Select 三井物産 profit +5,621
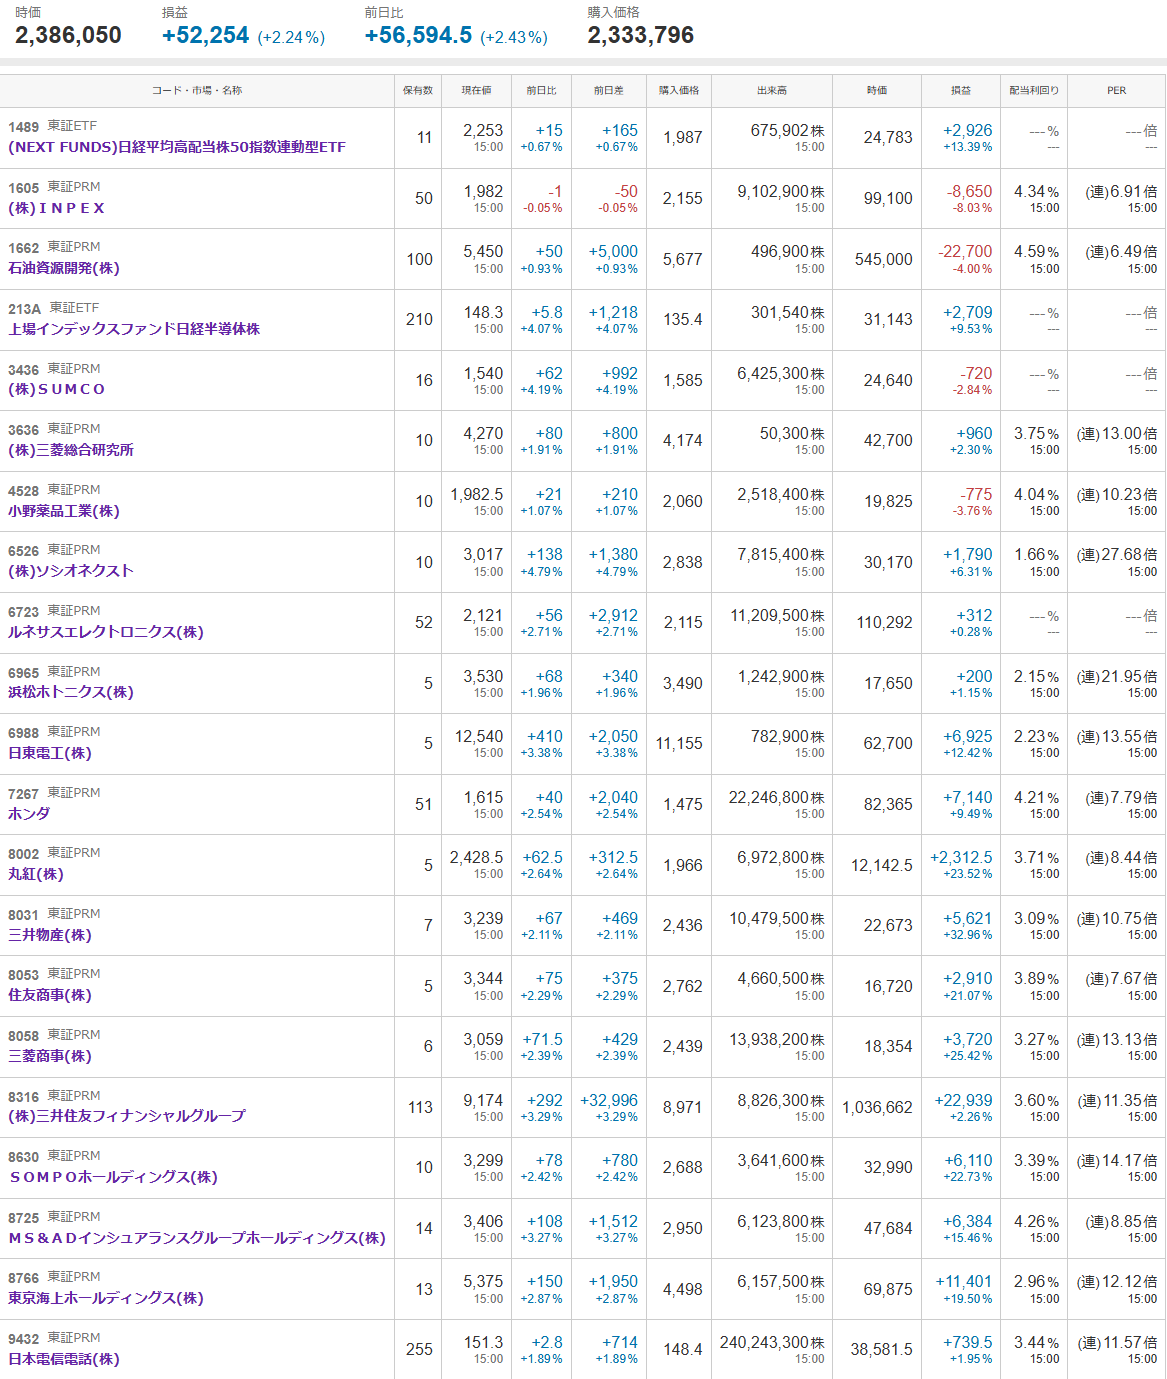Viewport: 1167px width, 1379px height. [968, 918]
